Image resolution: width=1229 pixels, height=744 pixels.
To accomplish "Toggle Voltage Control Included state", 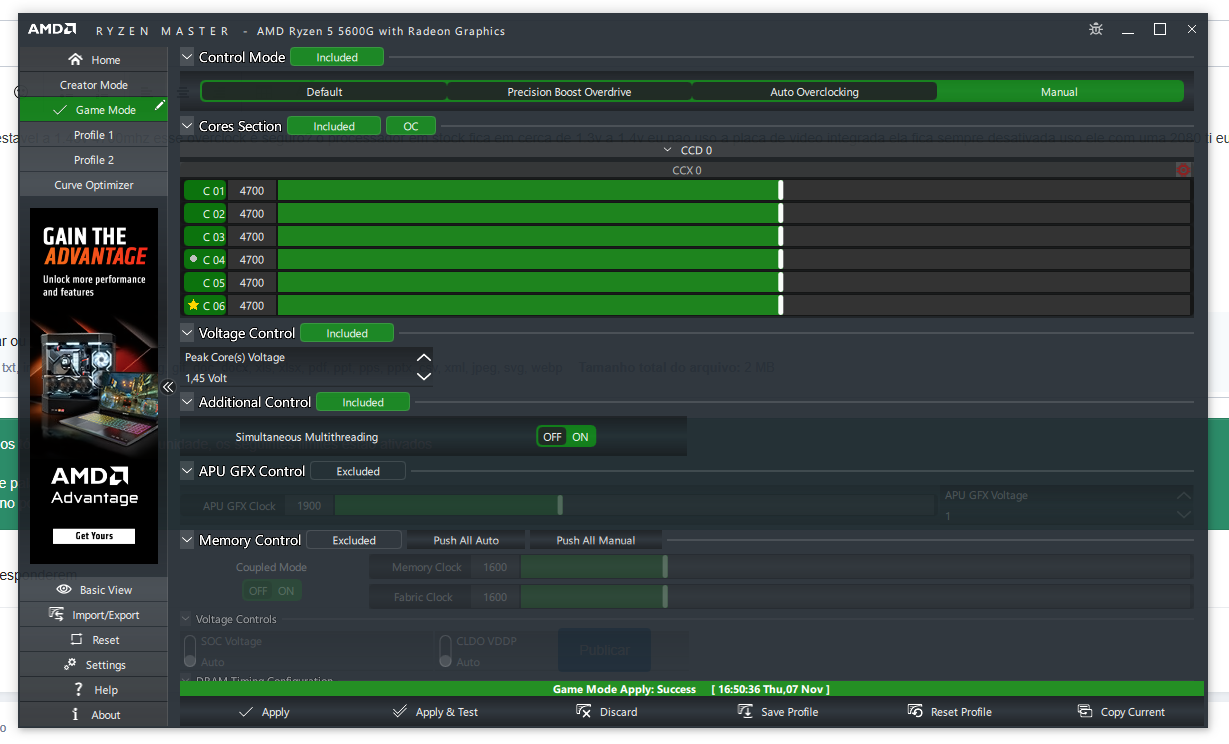I will 347,333.
